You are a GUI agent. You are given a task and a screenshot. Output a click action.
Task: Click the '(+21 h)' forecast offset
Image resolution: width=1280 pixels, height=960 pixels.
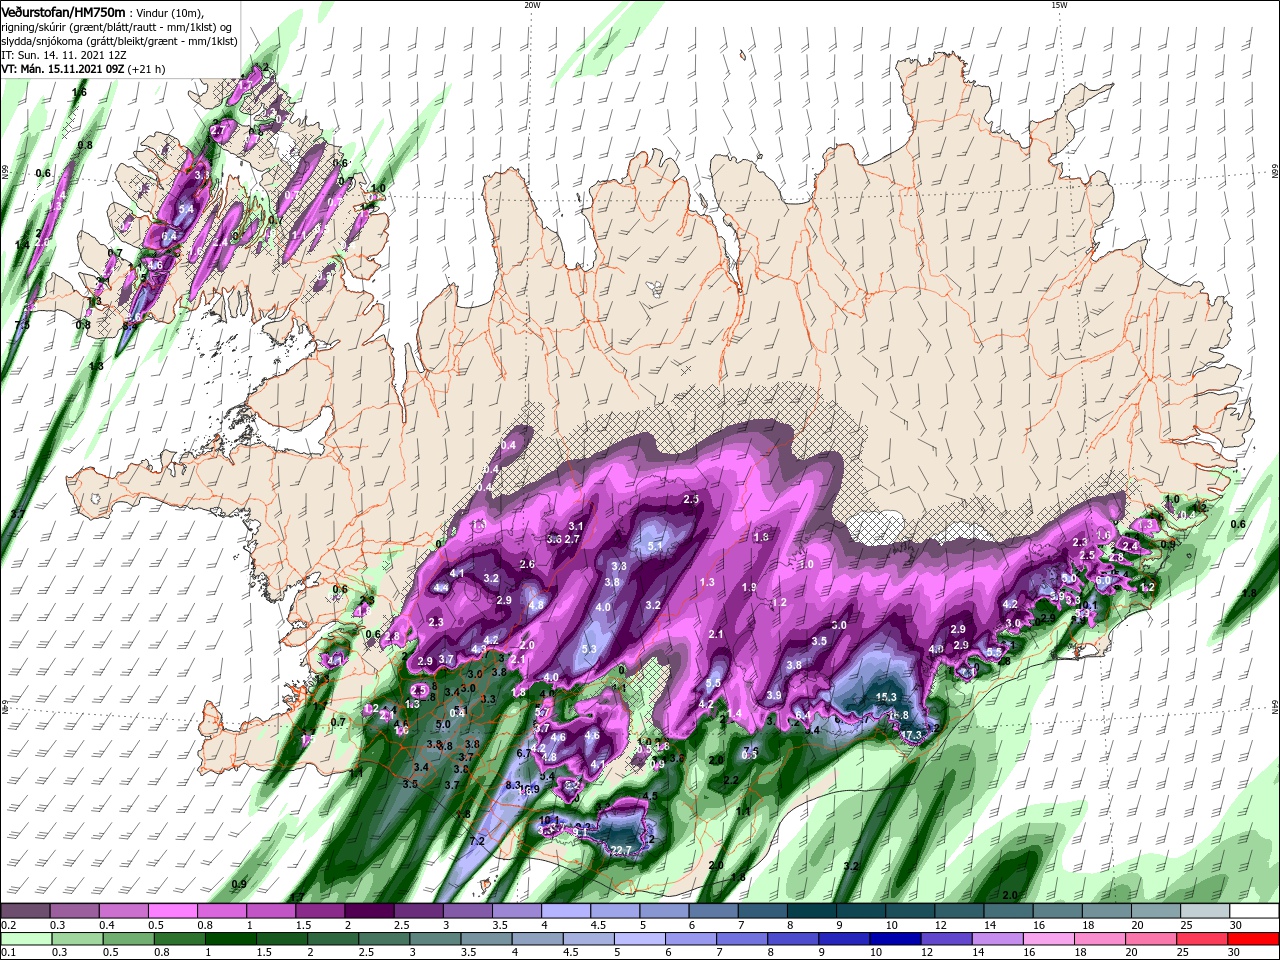[145, 69]
